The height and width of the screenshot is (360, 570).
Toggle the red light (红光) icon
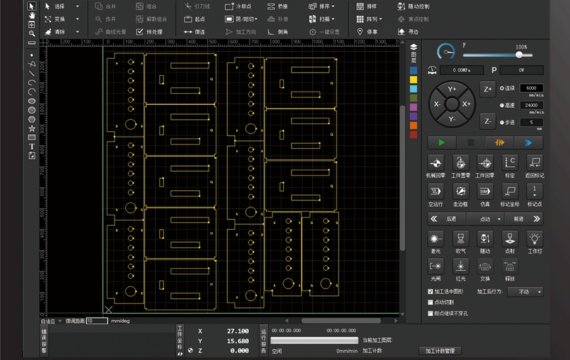(460, 266)
